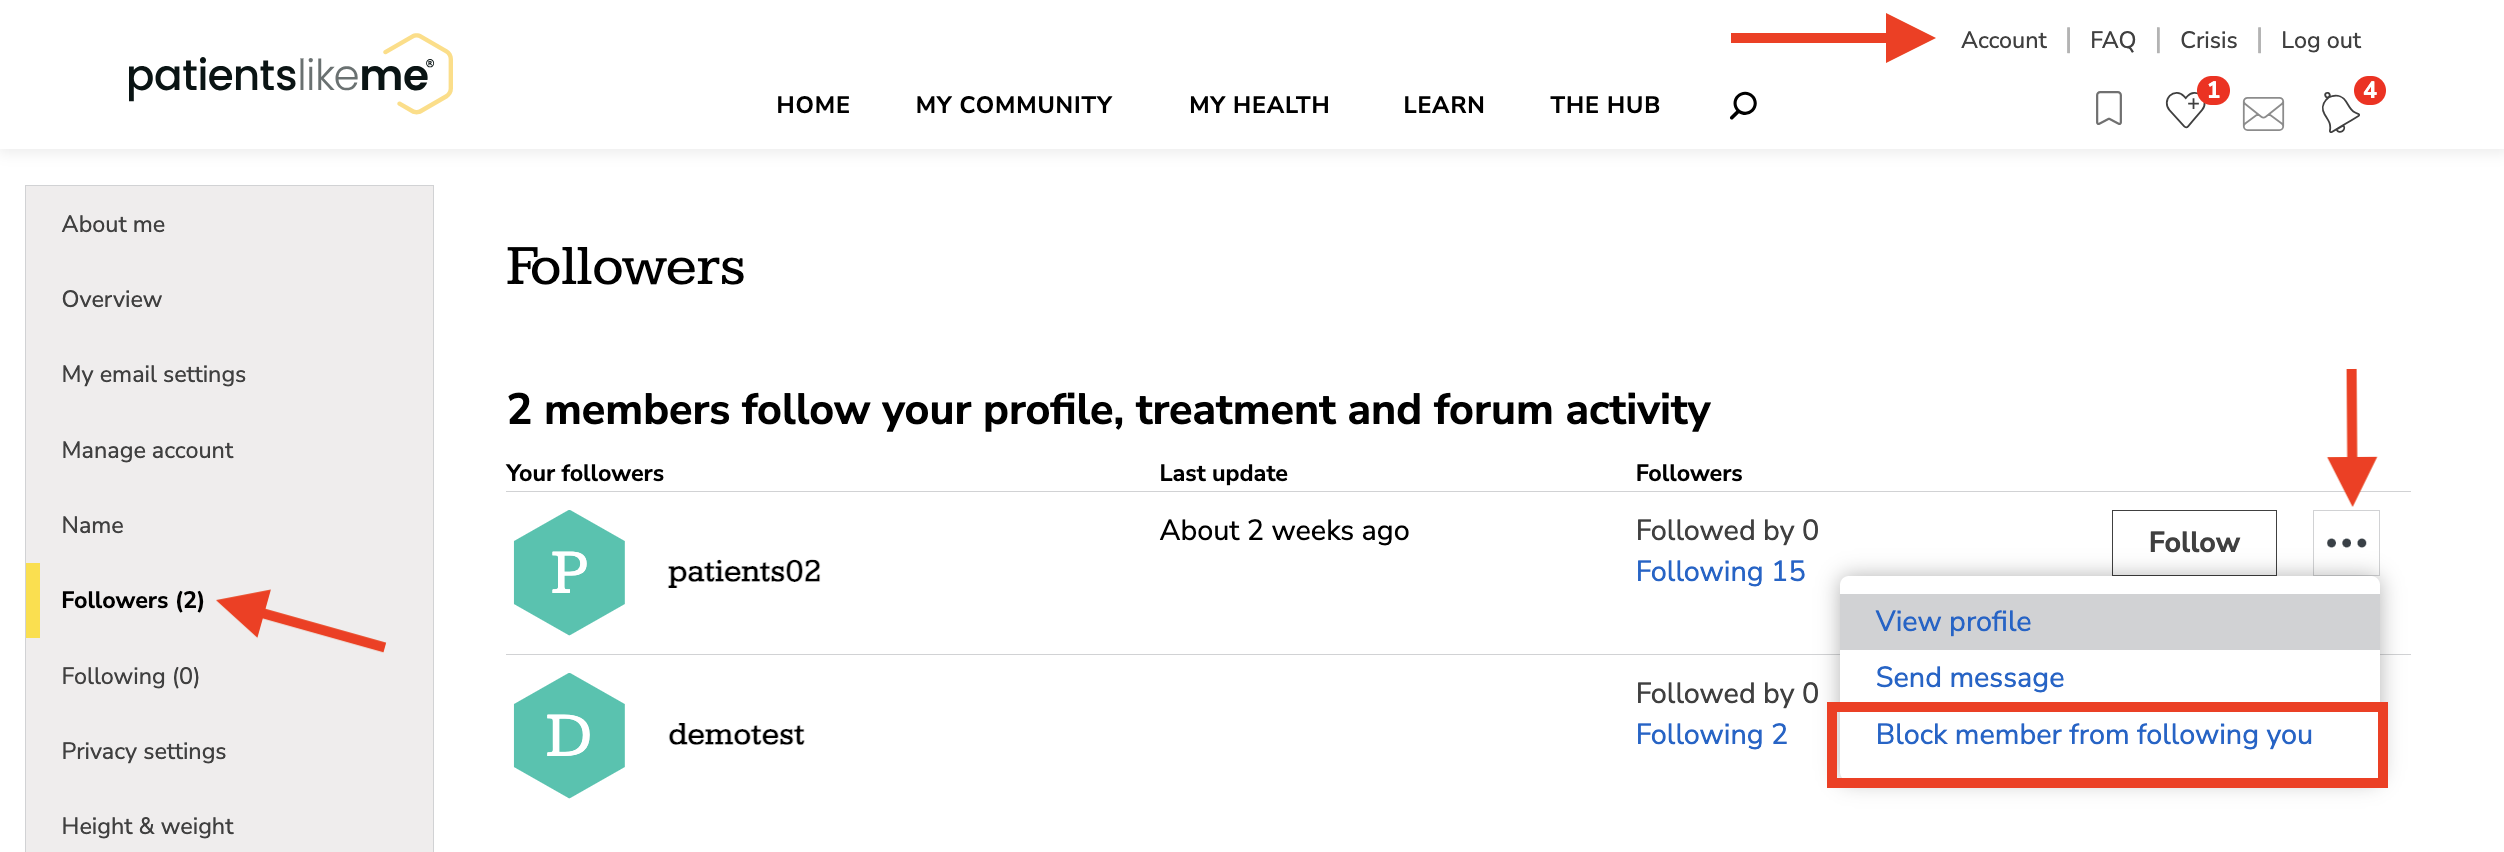Select Manage account in sidebar

(147, 450)
